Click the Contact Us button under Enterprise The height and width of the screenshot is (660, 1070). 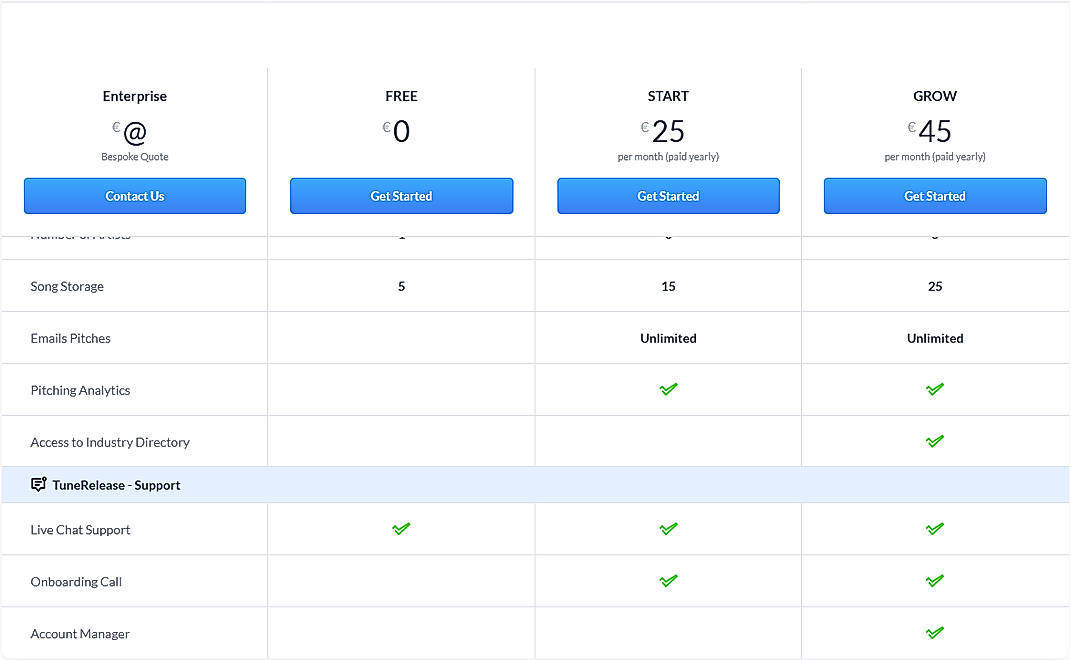(x=134, y=196)
